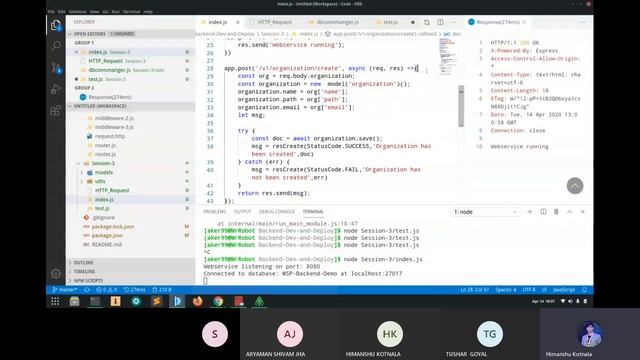Viewport: 640px width, 360px height.
Task: Close the index.js editor tab
Action: coord(238,22)
